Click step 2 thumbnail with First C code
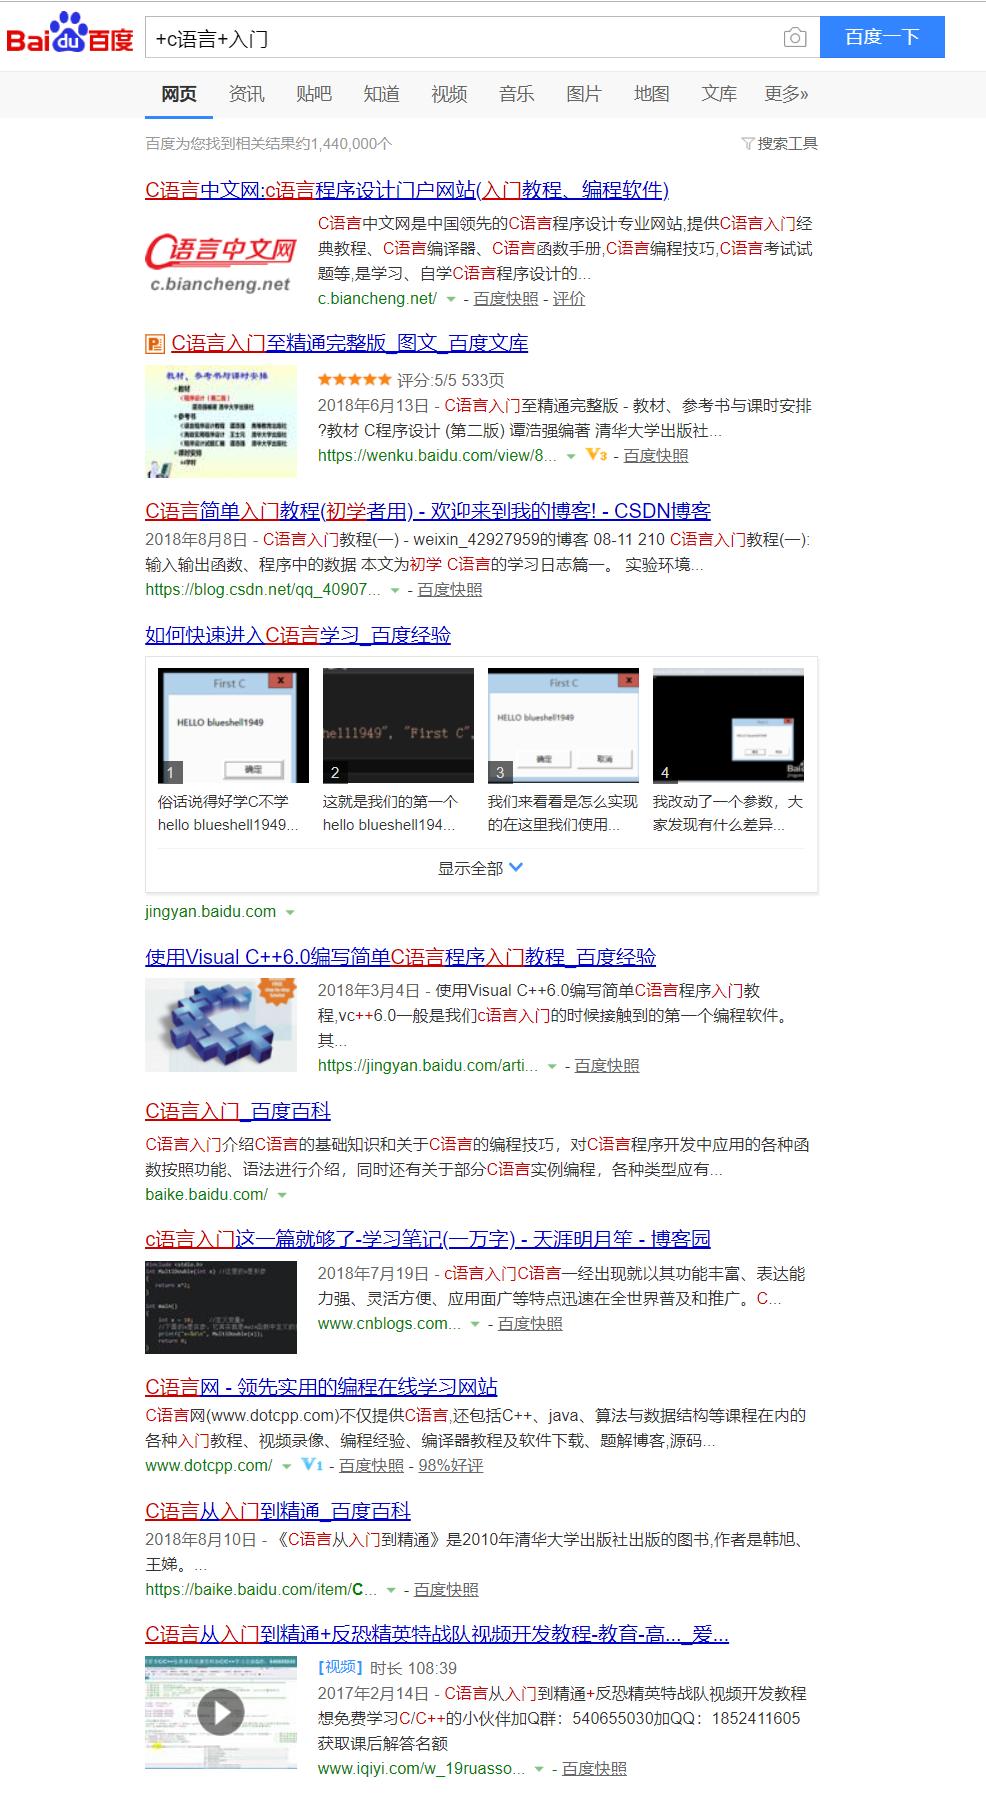Screen dimensions: 986x1800 click(398, 725)
